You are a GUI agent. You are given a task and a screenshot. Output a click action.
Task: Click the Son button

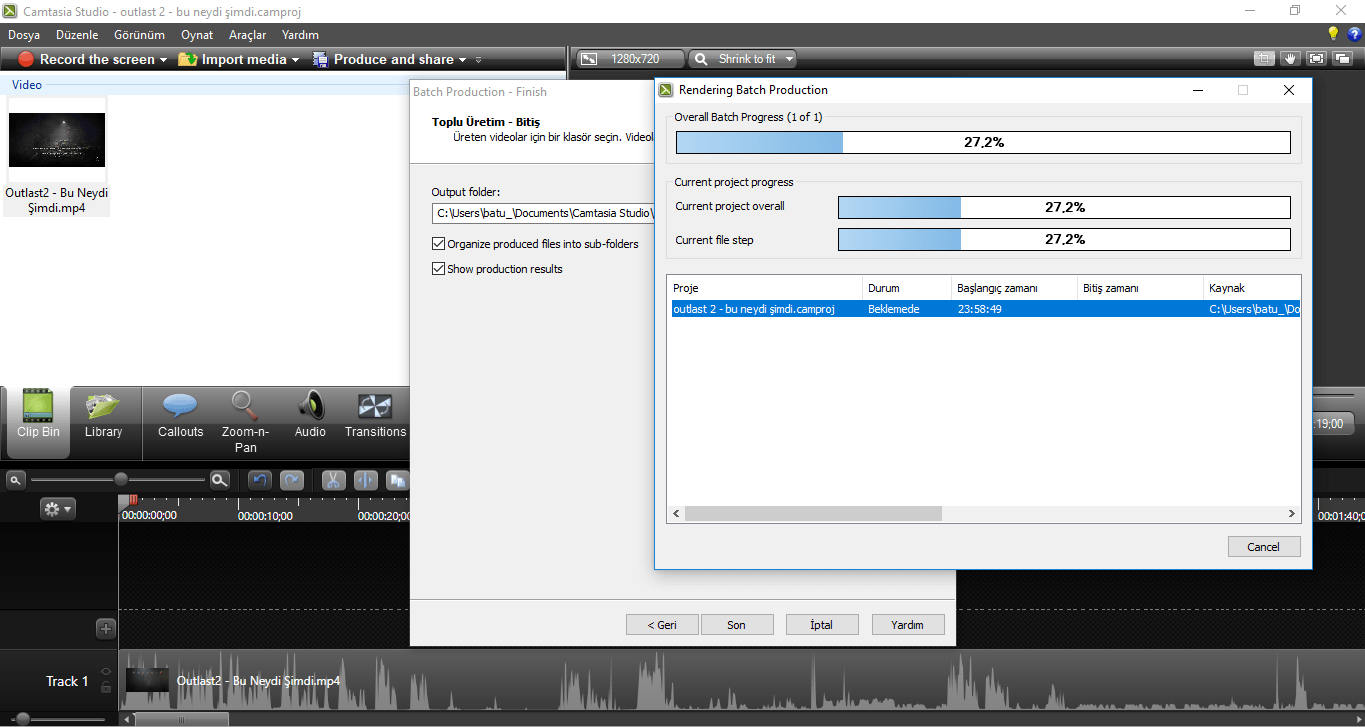tap(736, 624)
